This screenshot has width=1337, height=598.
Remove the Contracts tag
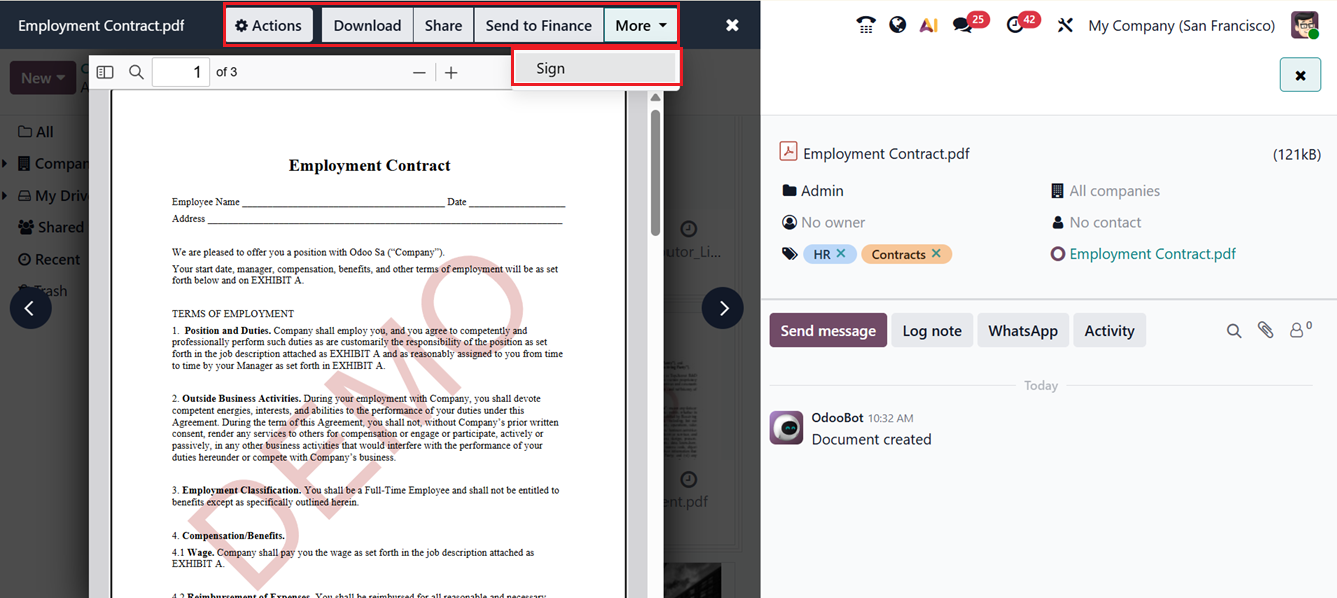(x=936, y=254)
